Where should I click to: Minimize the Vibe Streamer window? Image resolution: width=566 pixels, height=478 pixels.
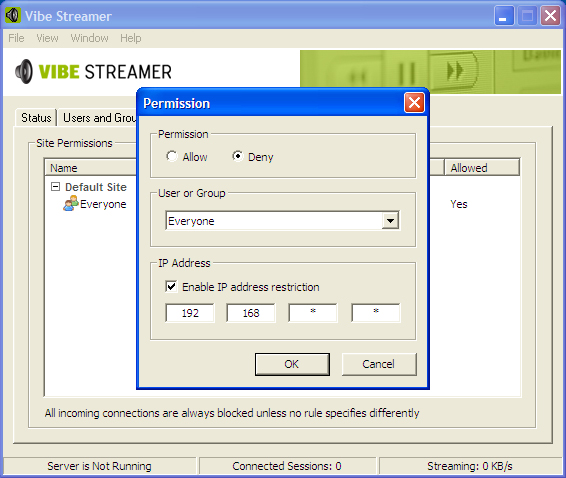504,16
